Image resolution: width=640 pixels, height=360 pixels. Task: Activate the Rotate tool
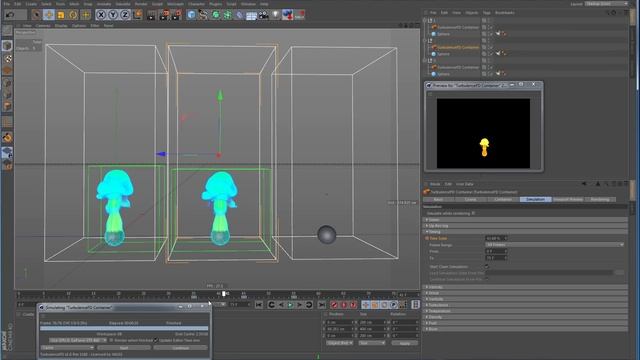point(73,15)
